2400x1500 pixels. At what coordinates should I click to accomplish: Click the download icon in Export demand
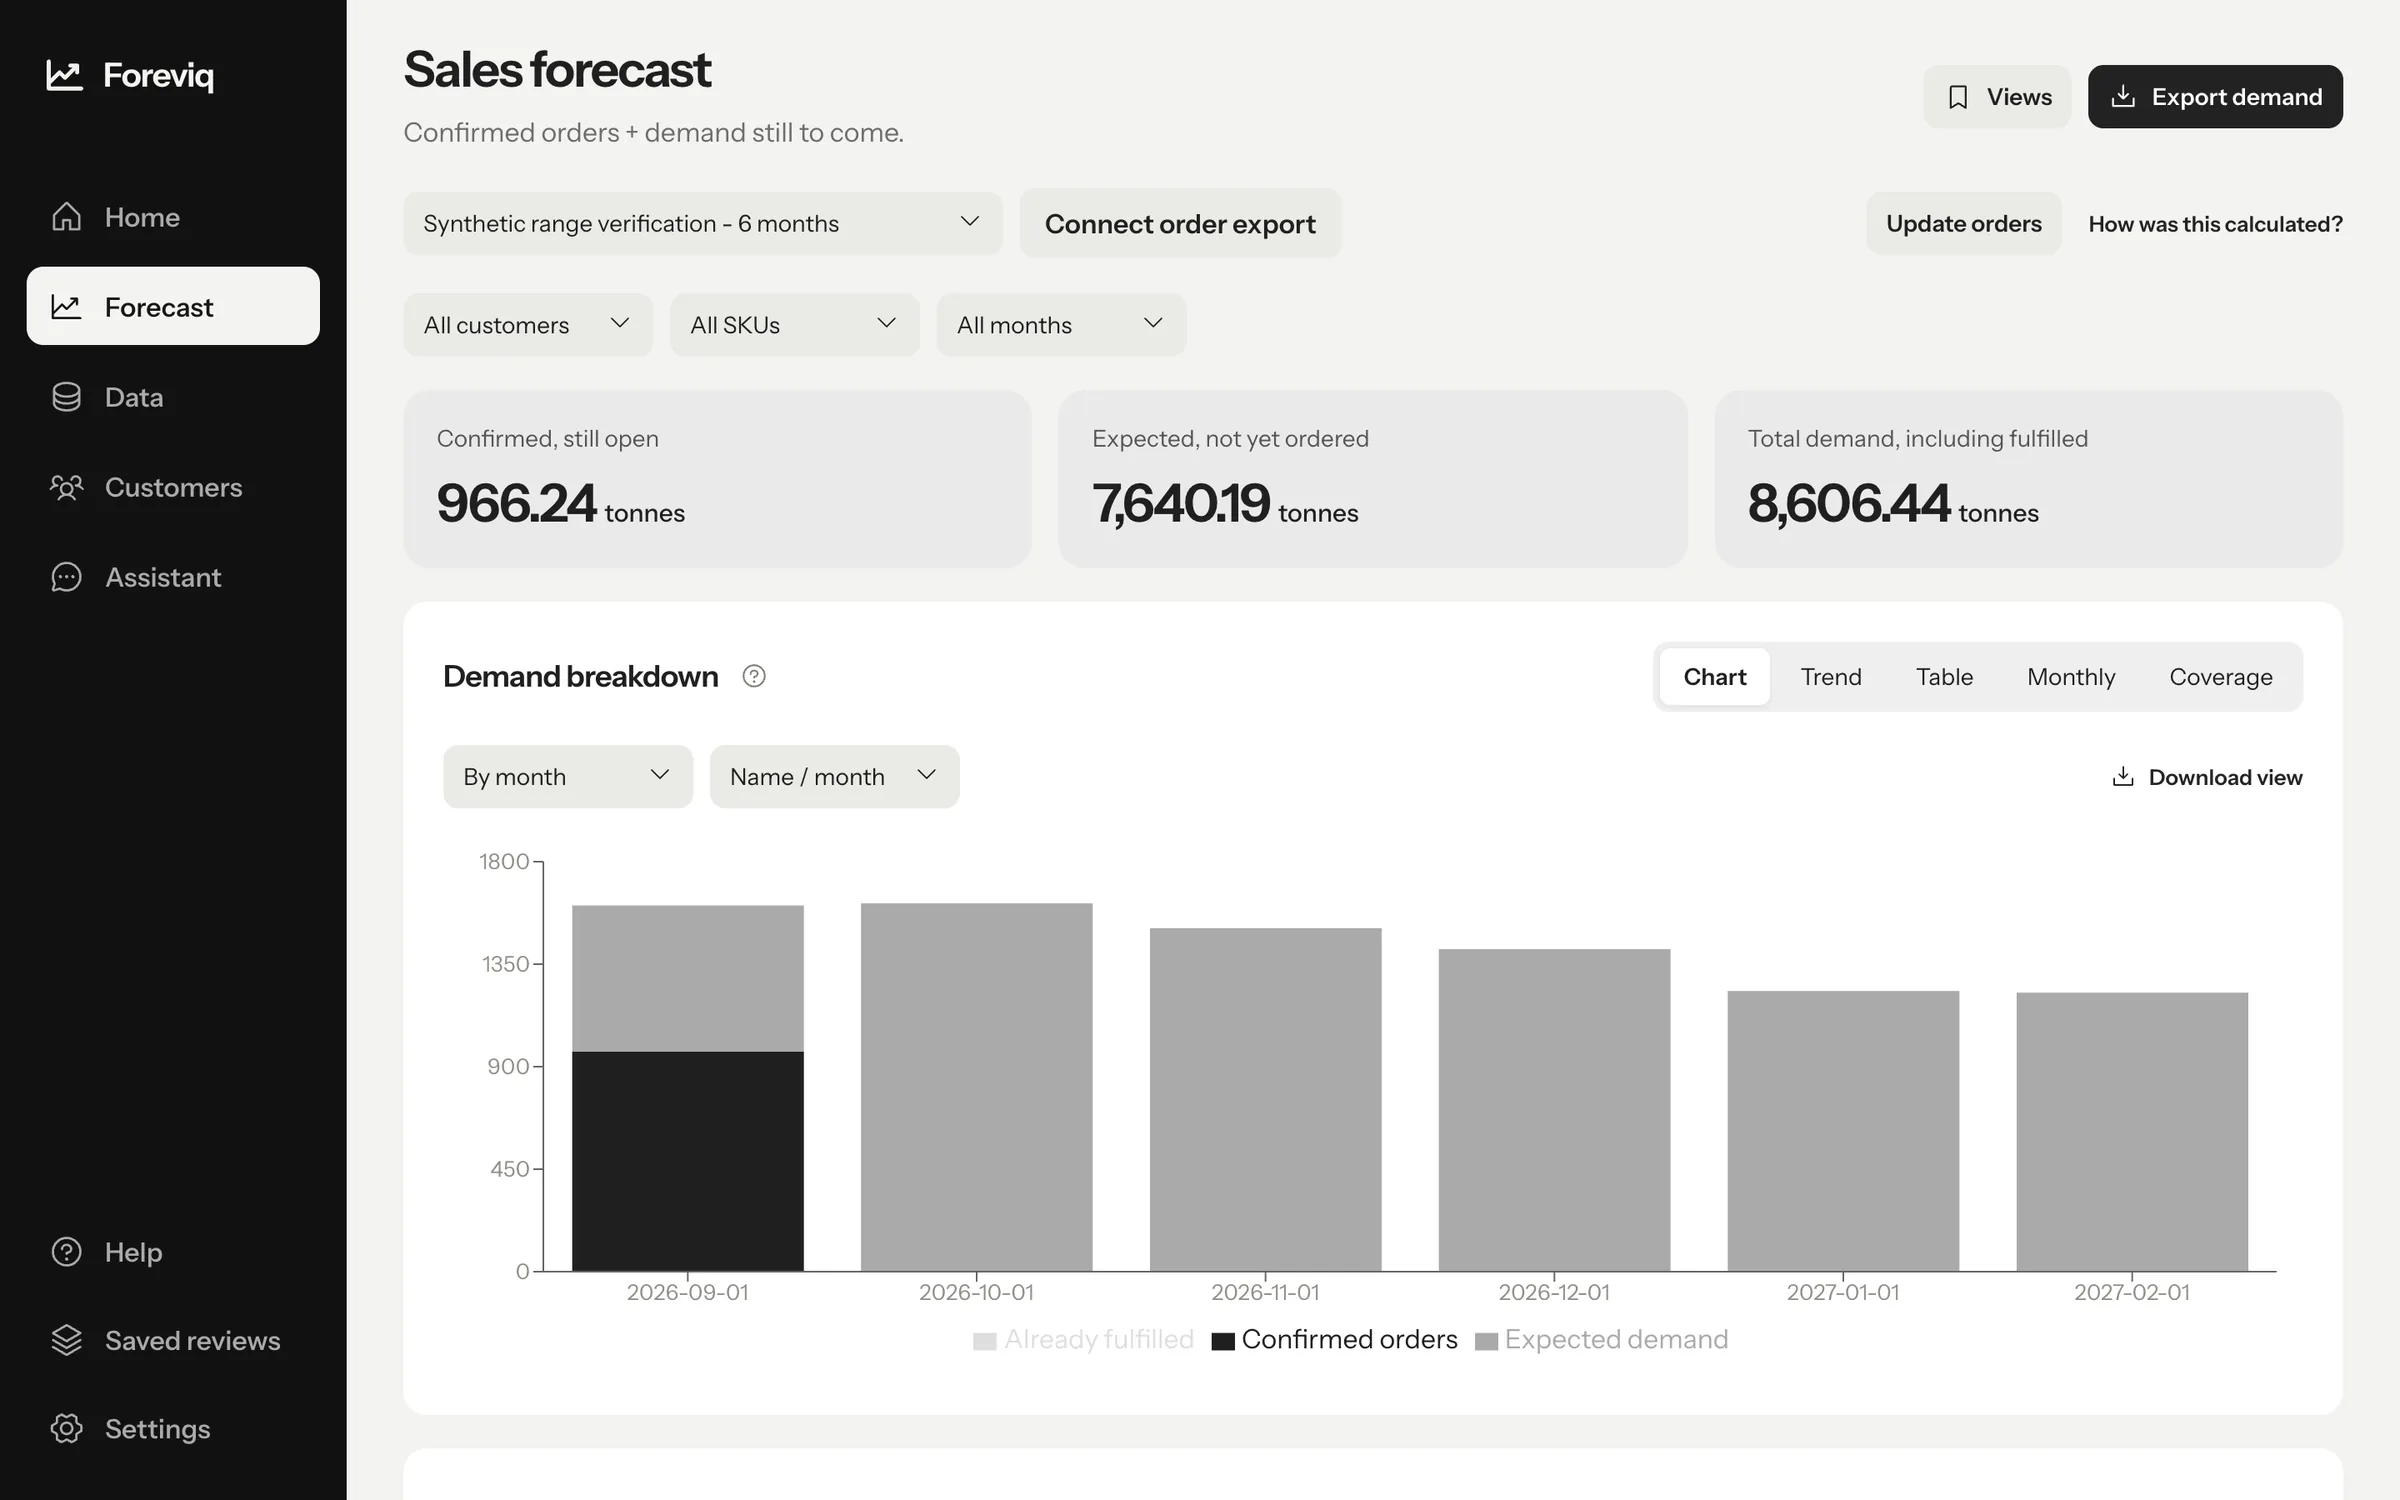pyautogui.click(x=2123, y=97)
